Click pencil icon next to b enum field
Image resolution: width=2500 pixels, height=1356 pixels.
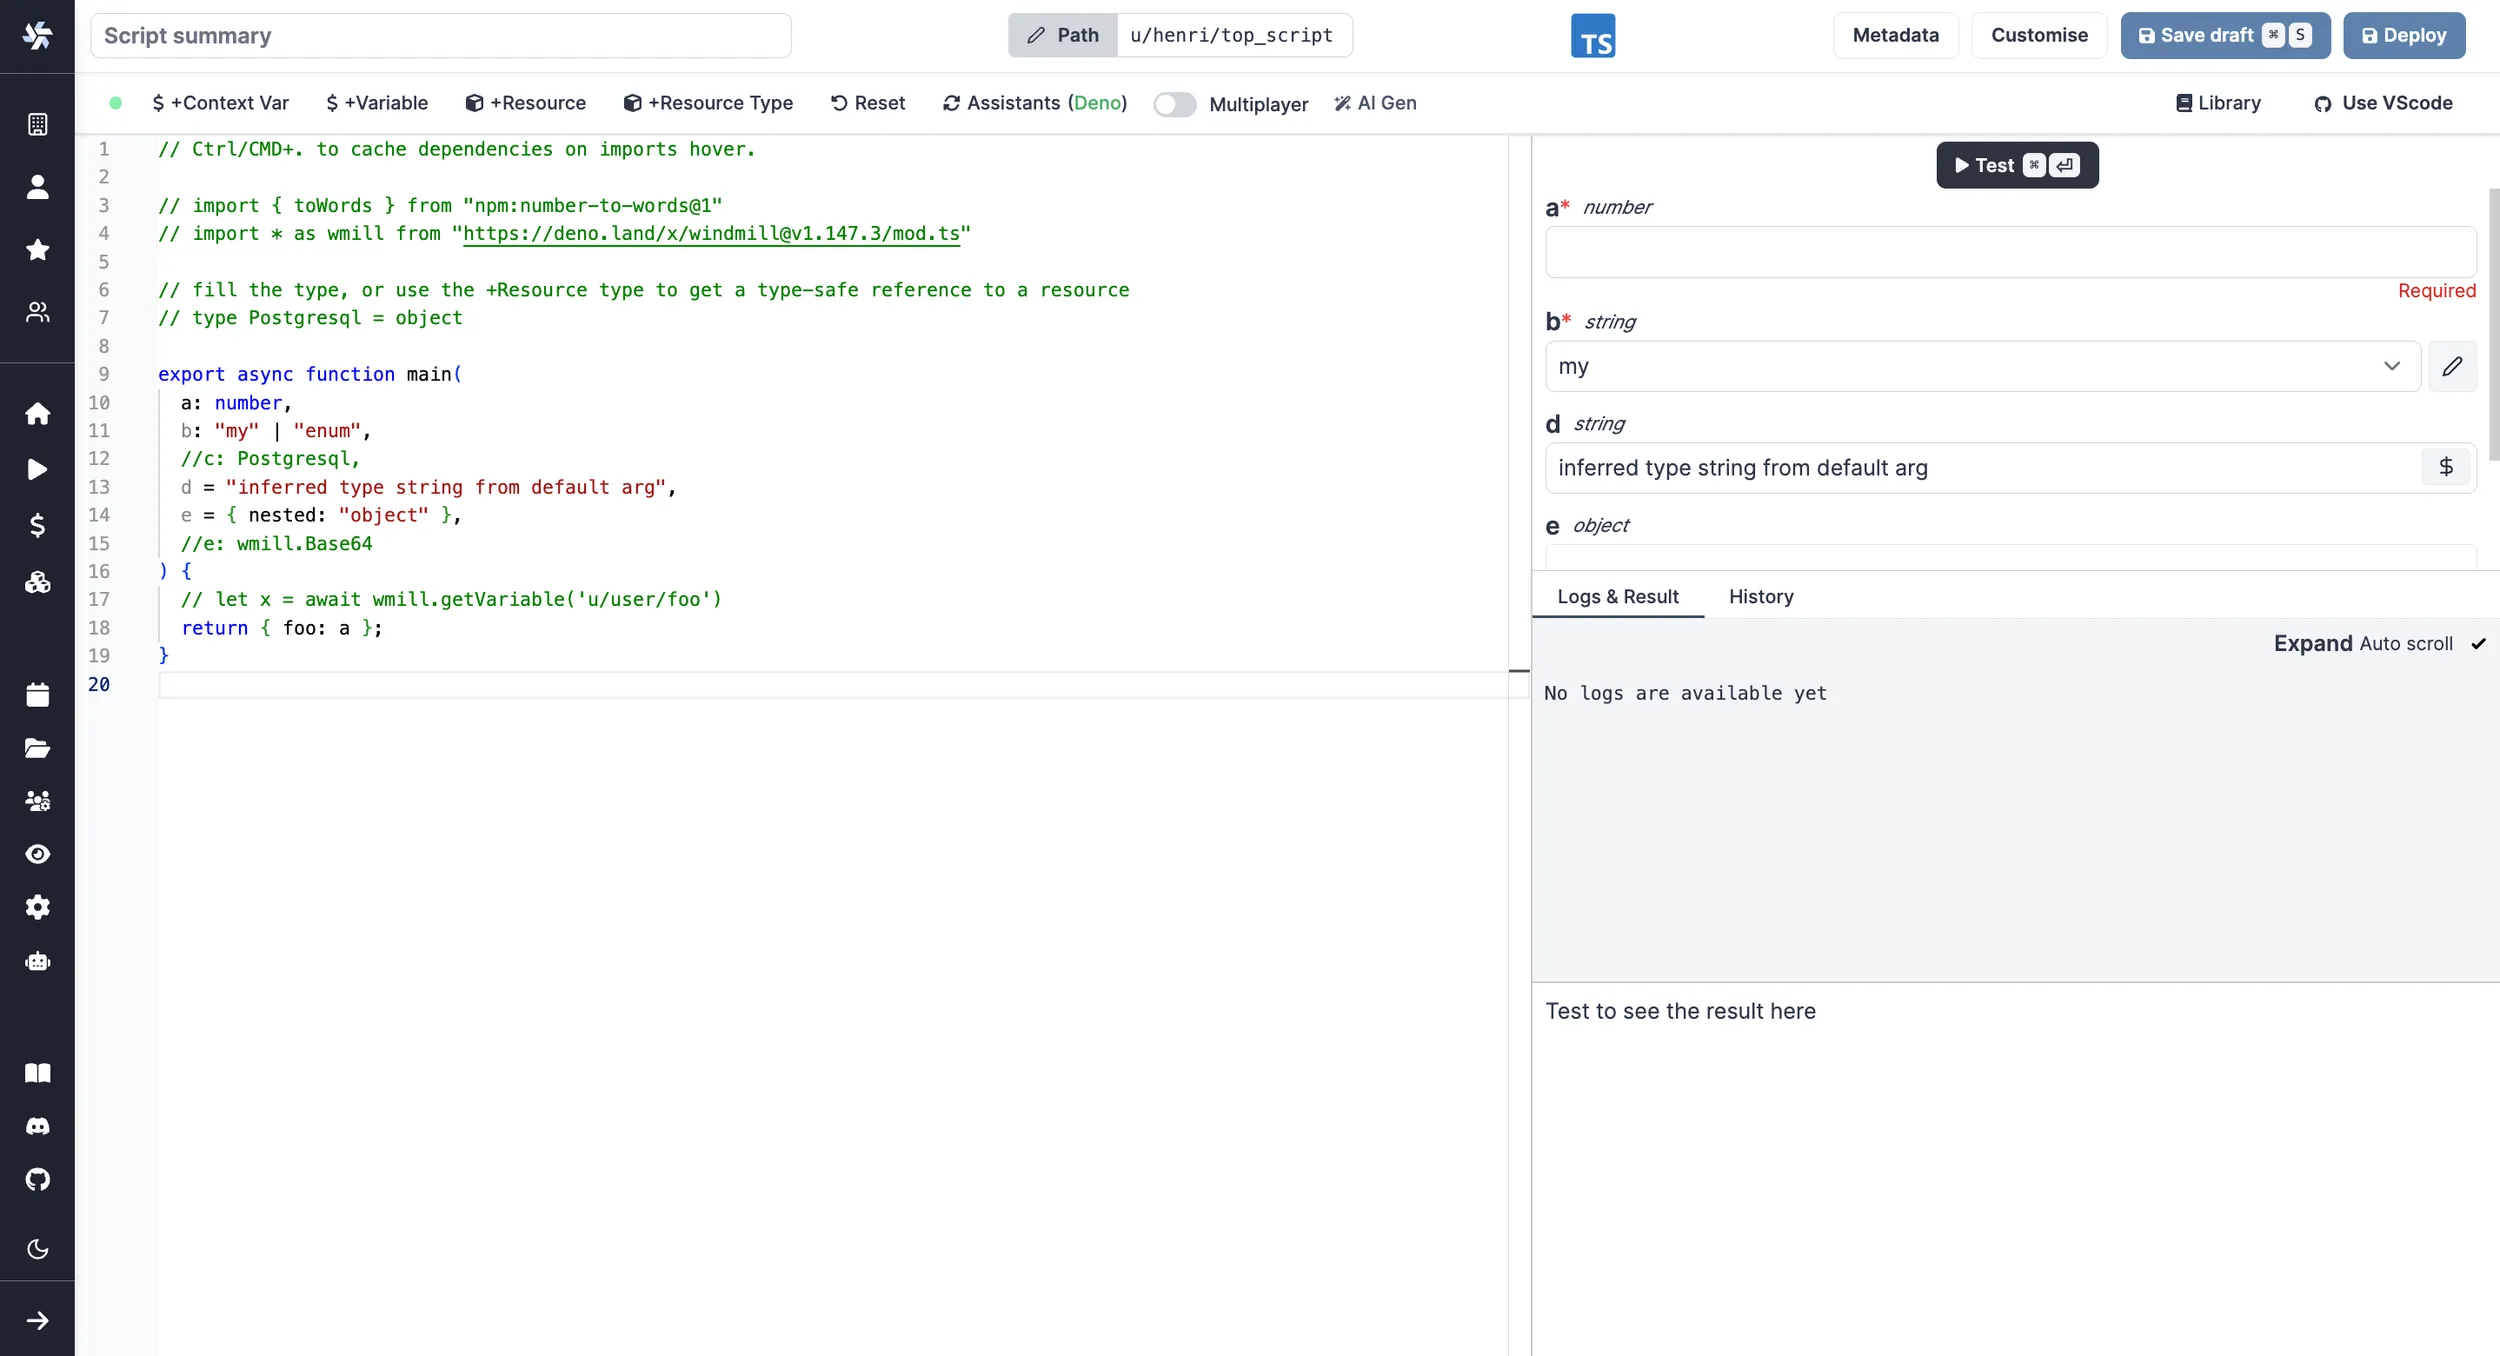tap(2452, 366)
